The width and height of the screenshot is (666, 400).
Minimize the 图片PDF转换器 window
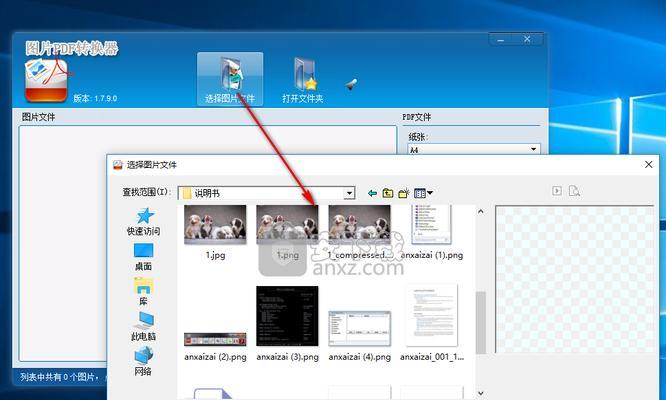pos(501,39)
